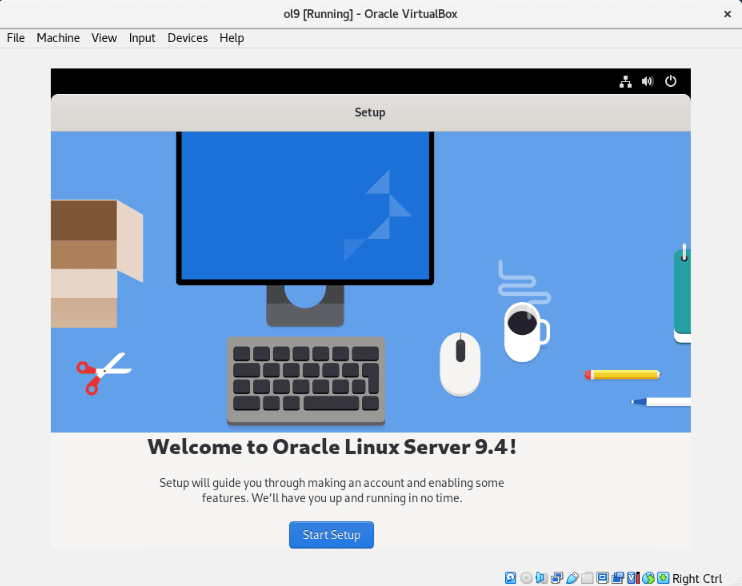Click the keyboard capture indicator
This screenshot has width=742, height=586.
663,578
